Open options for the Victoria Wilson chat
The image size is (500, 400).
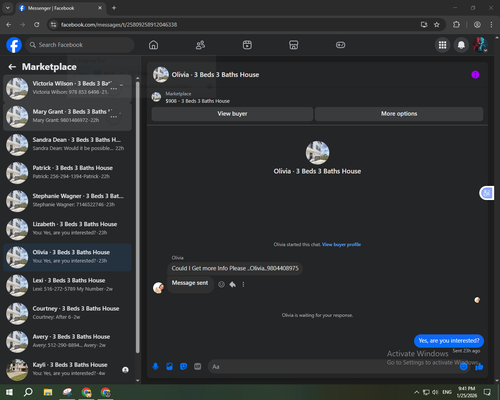(114, 89)
